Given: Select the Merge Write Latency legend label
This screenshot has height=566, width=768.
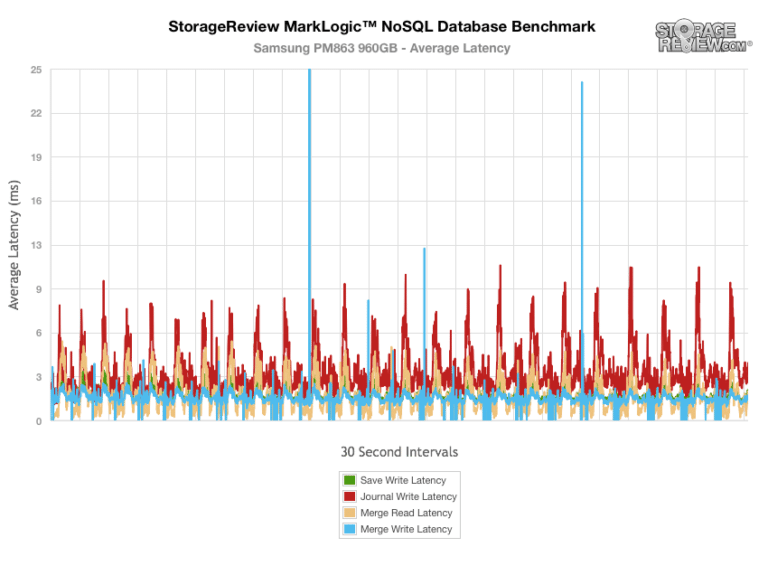Looking at the screenshot, I should coord(406,529).
